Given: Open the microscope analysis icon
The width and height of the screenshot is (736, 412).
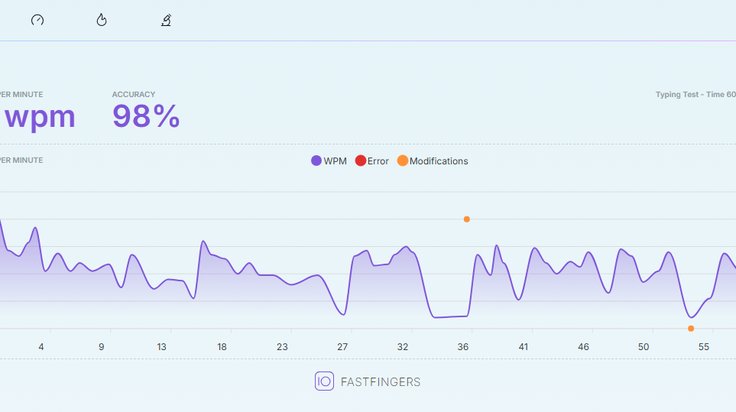Looking at the screenshot, I should (x=166, y=20).
